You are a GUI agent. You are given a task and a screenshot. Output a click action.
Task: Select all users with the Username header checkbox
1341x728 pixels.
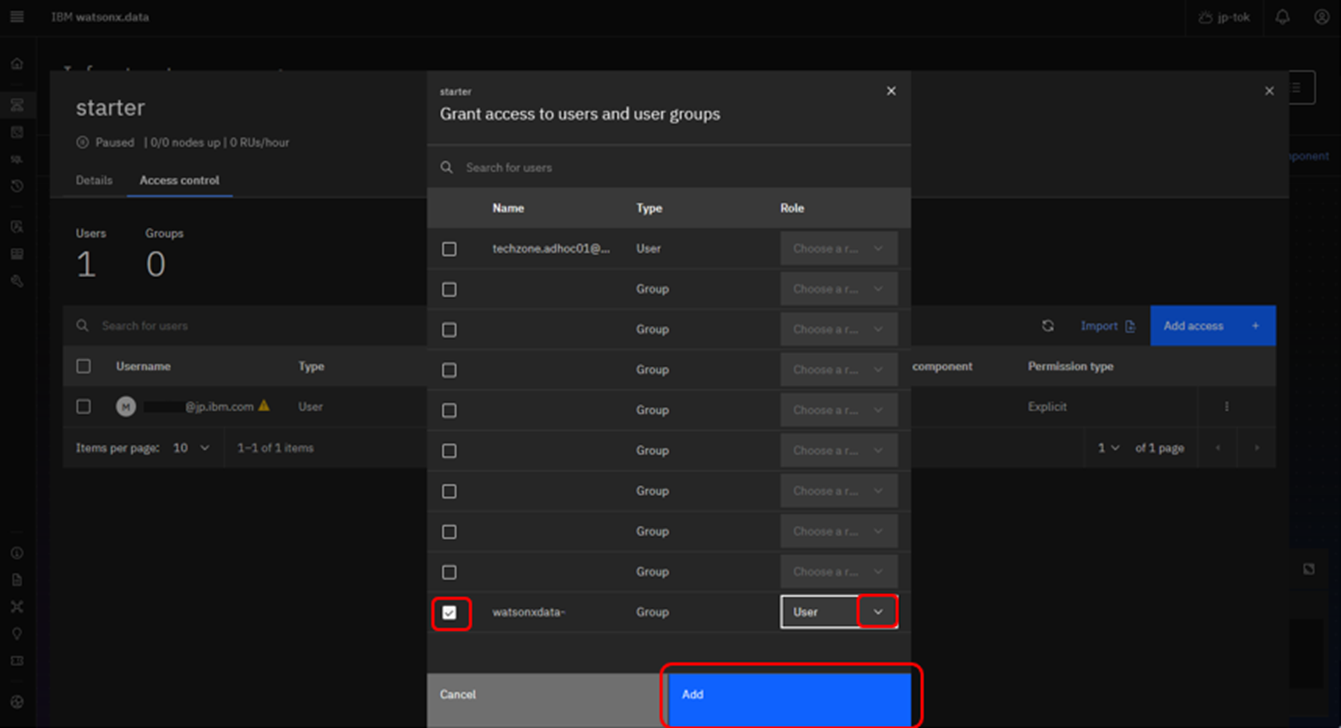pyautogui.click(x=84, y=367)
